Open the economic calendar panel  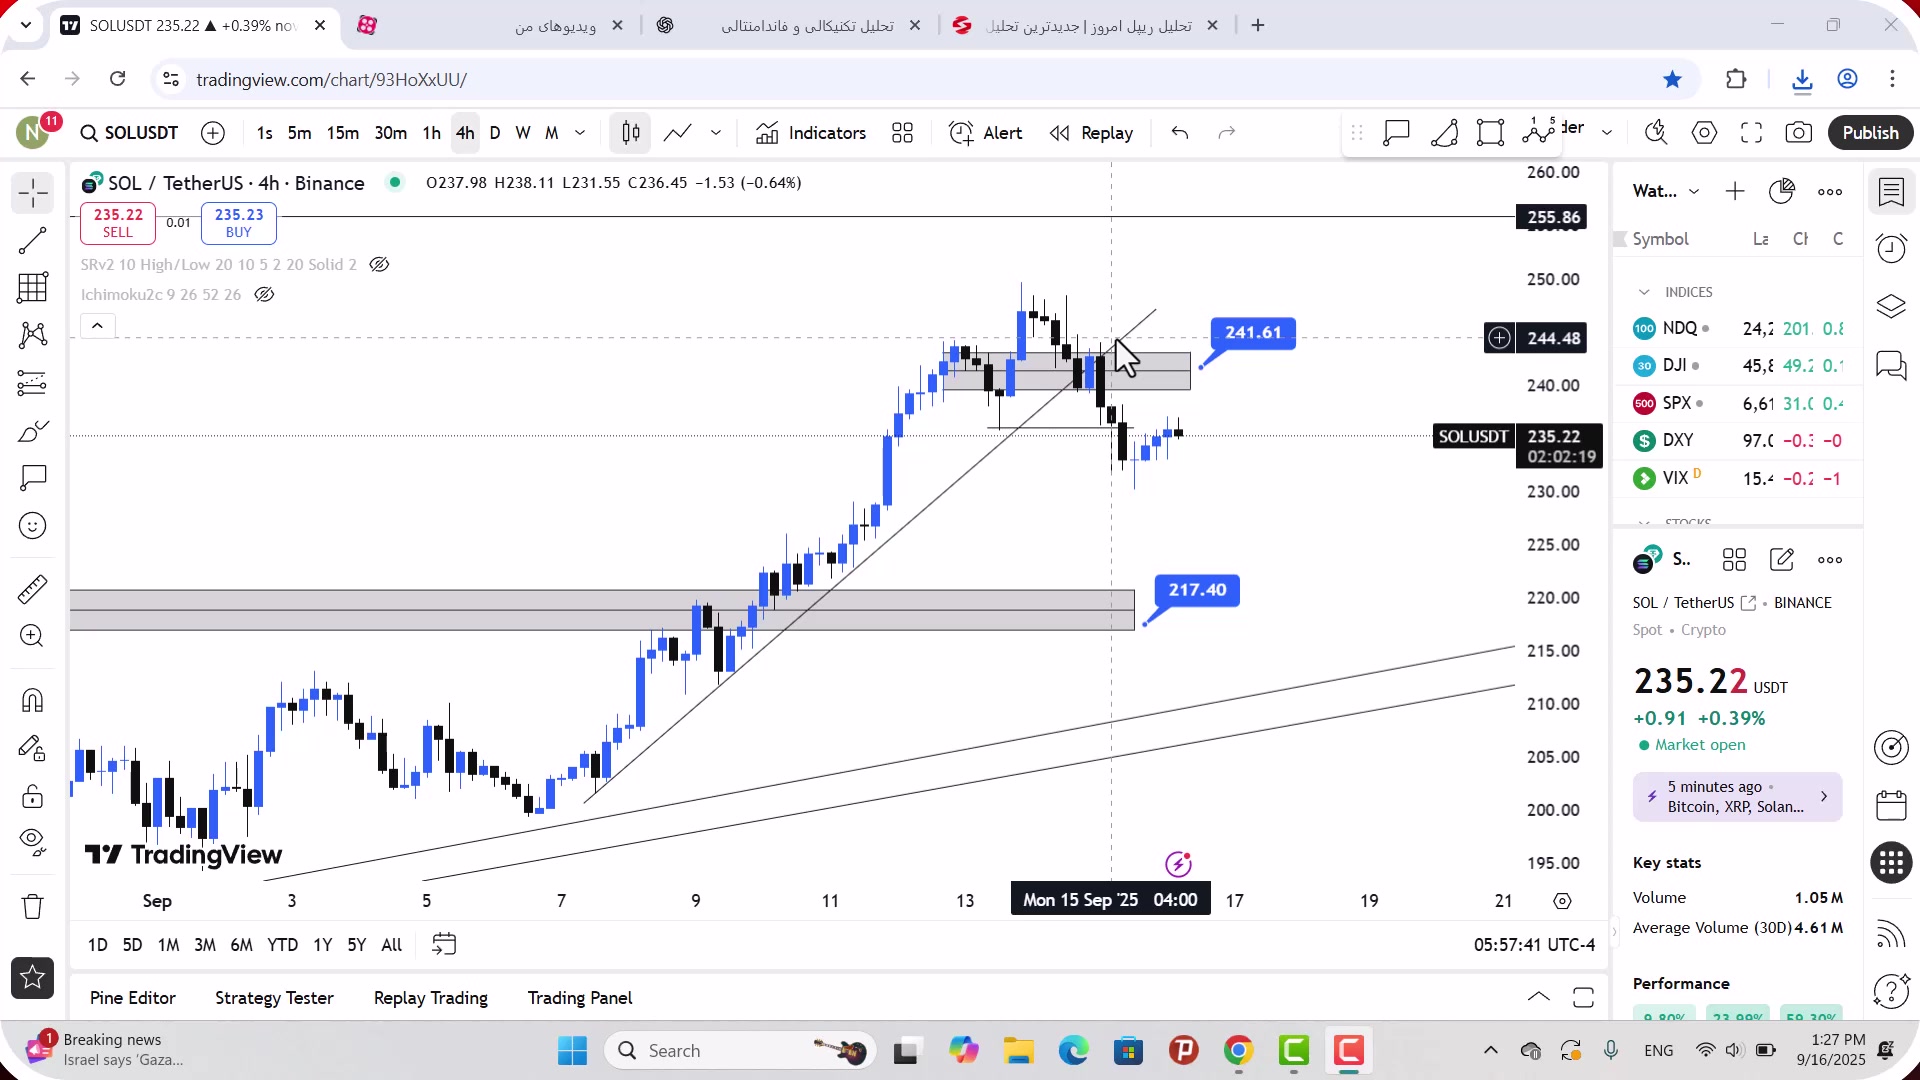(x=1891, y=805)
